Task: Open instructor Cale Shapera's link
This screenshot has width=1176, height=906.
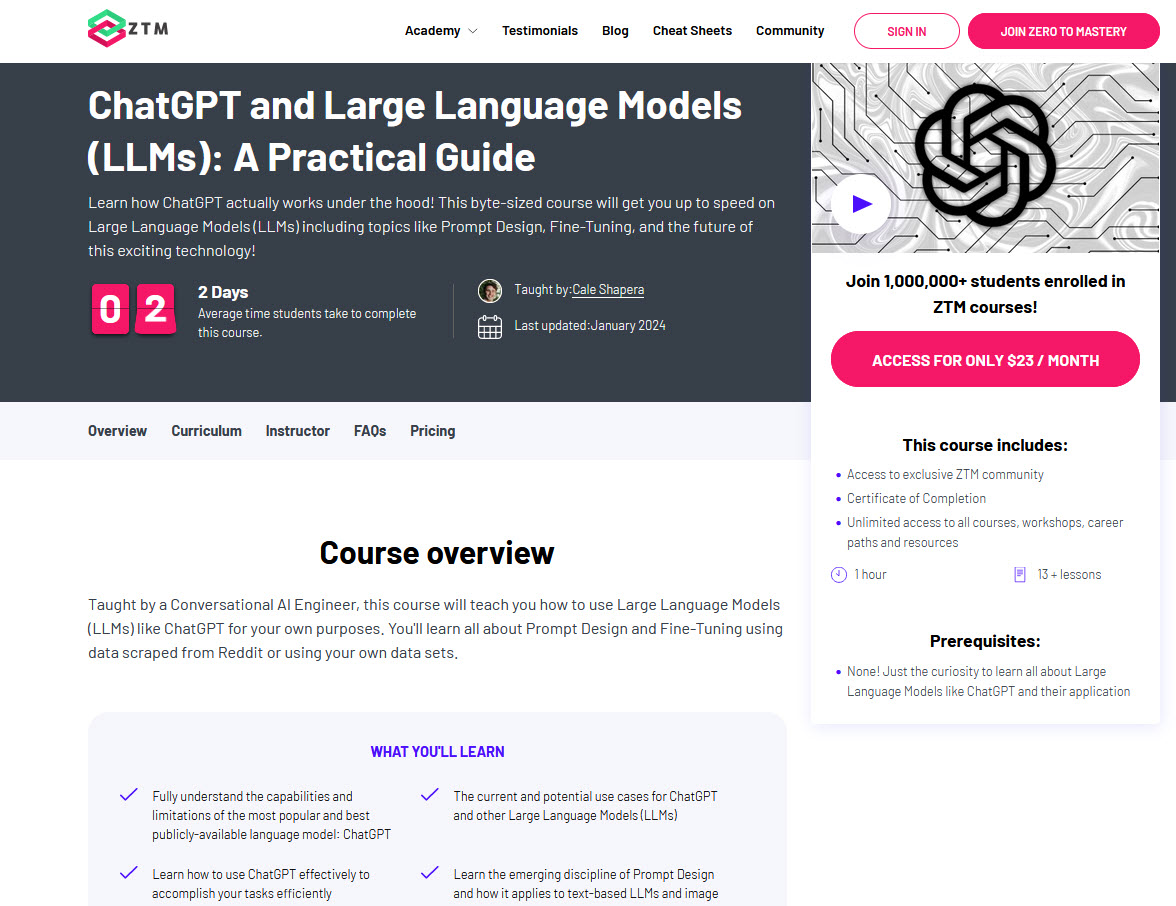Action: coord(608,290)
